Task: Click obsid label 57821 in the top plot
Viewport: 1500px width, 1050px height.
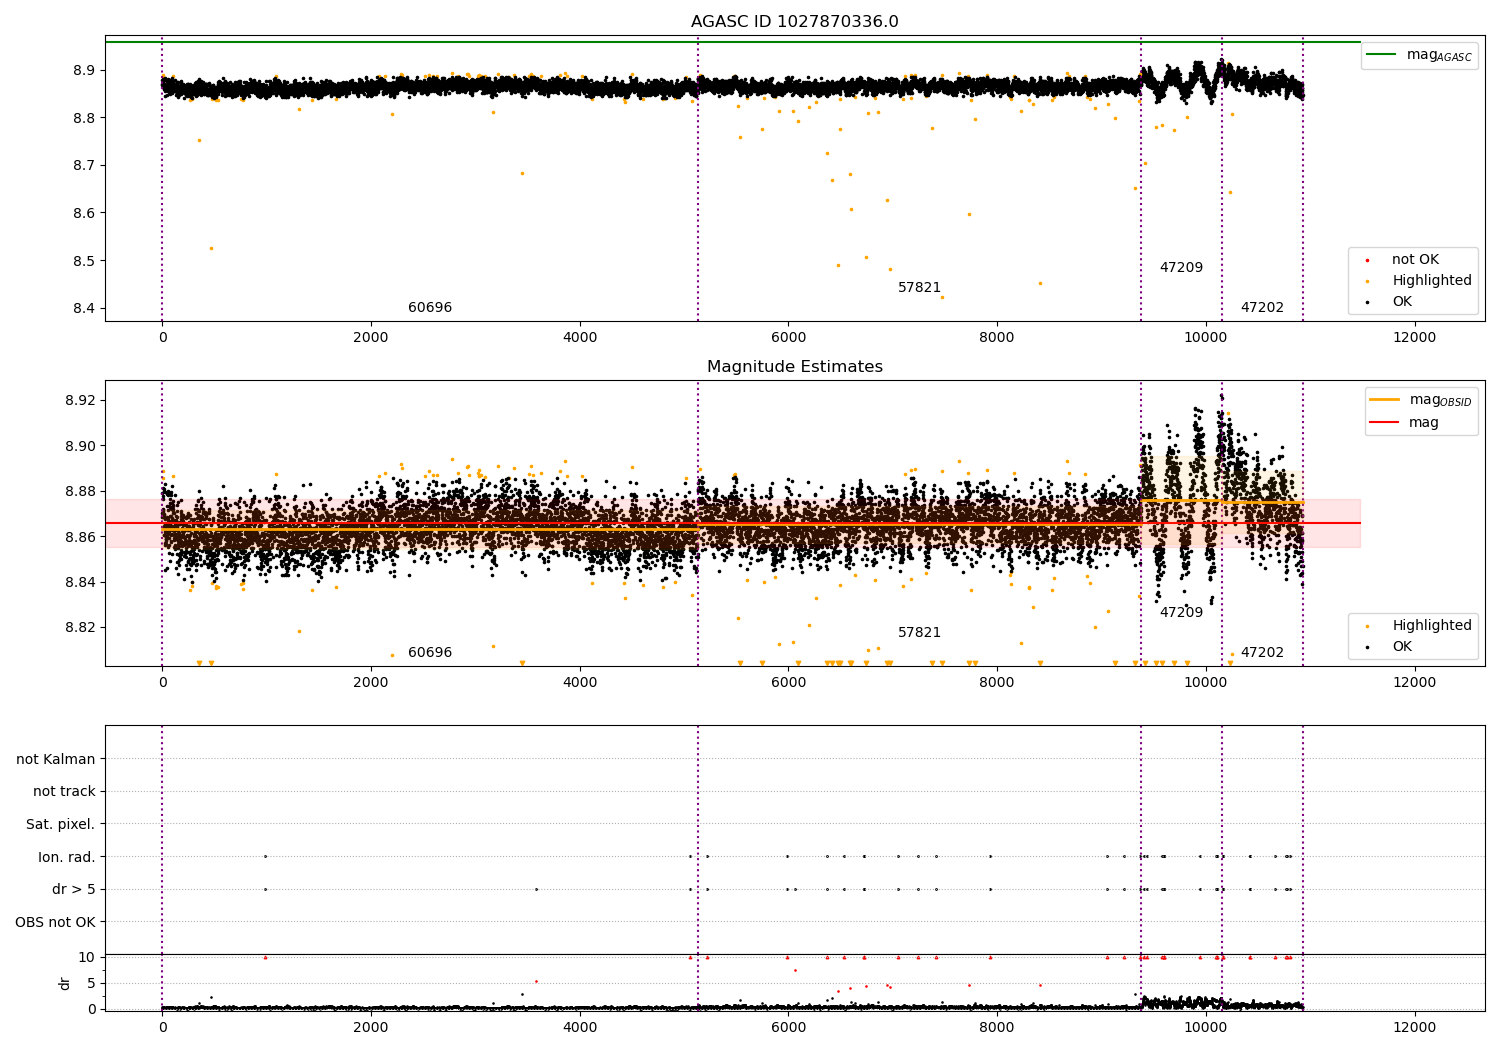Action: 919,288
